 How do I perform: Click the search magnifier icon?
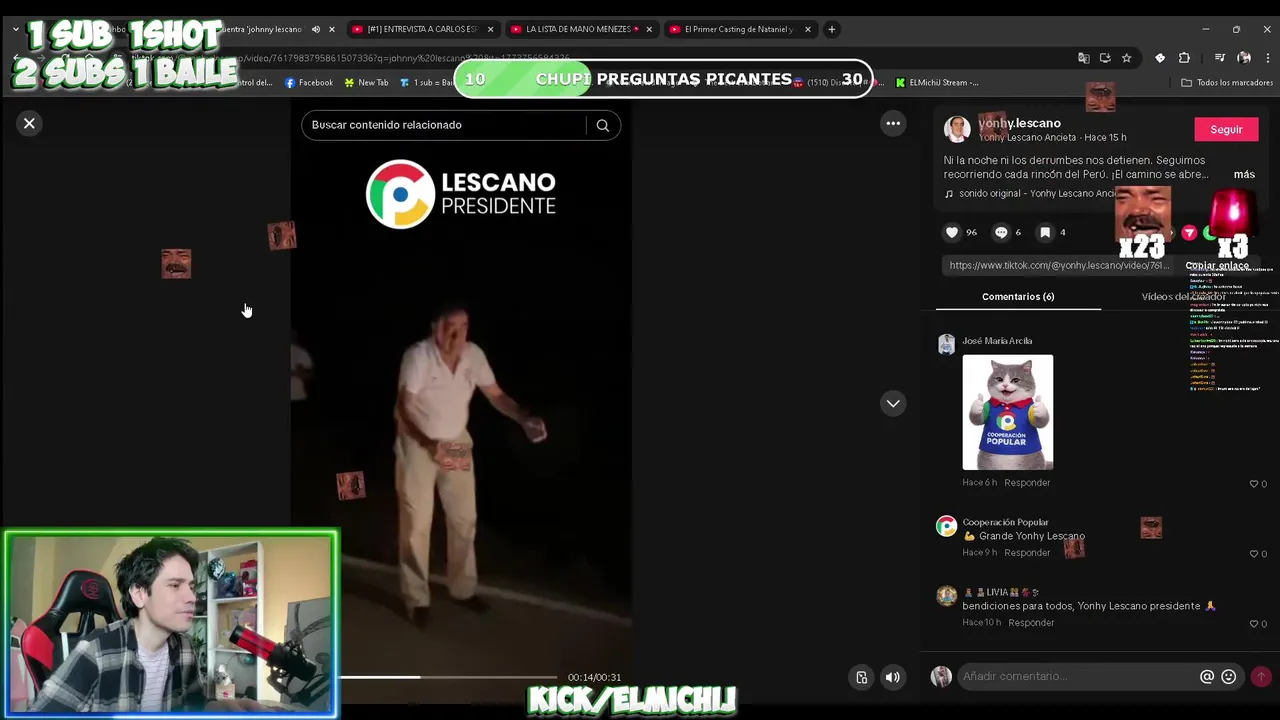pyautogui.click(x=602, y=125)
